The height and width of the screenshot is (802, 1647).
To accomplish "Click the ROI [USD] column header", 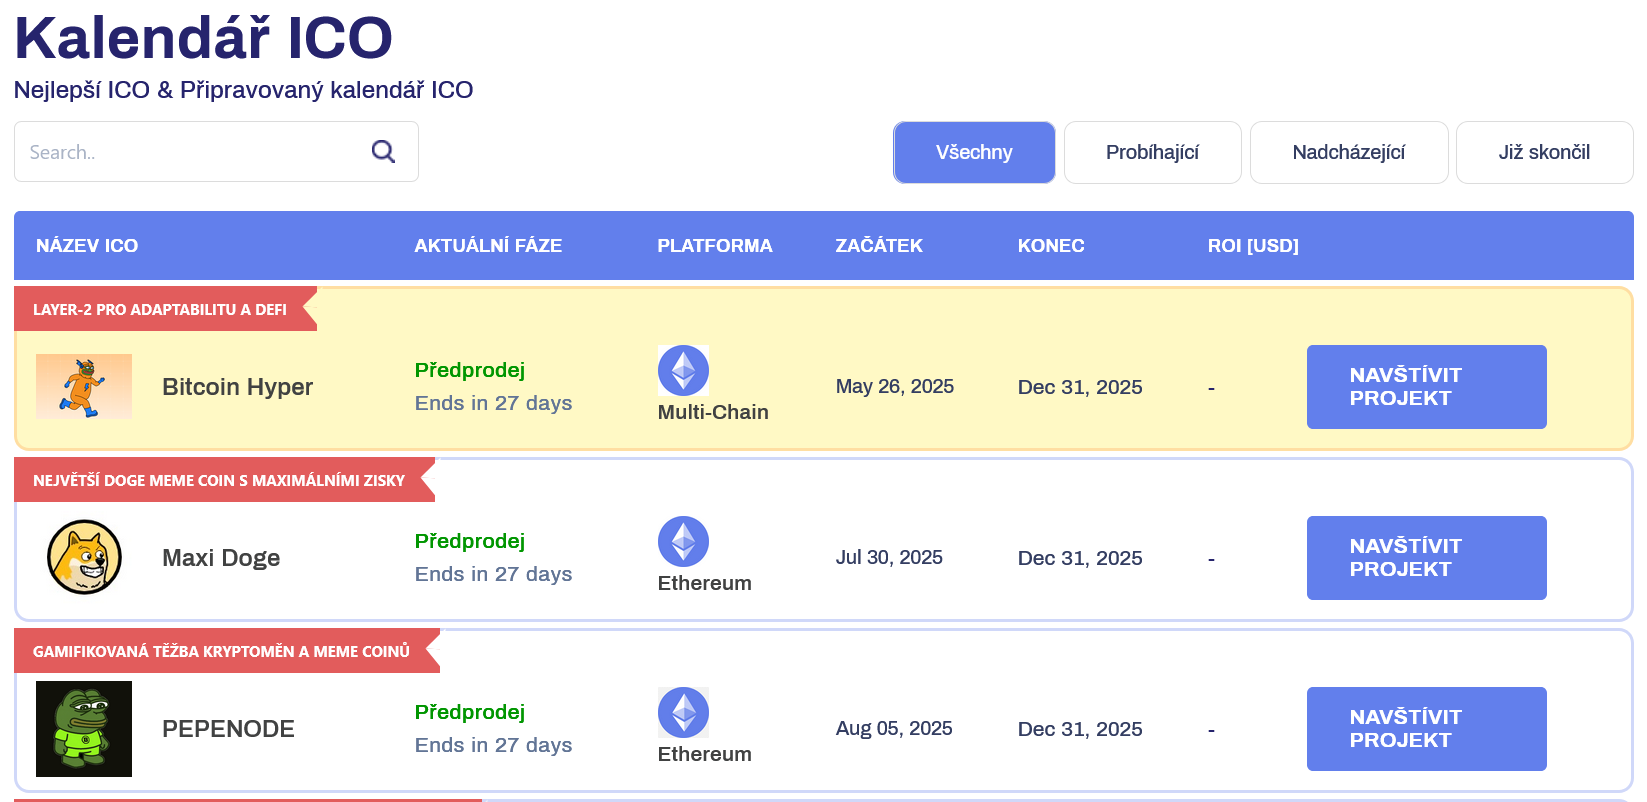I will pyautogui.click(x=1253, y=246).
